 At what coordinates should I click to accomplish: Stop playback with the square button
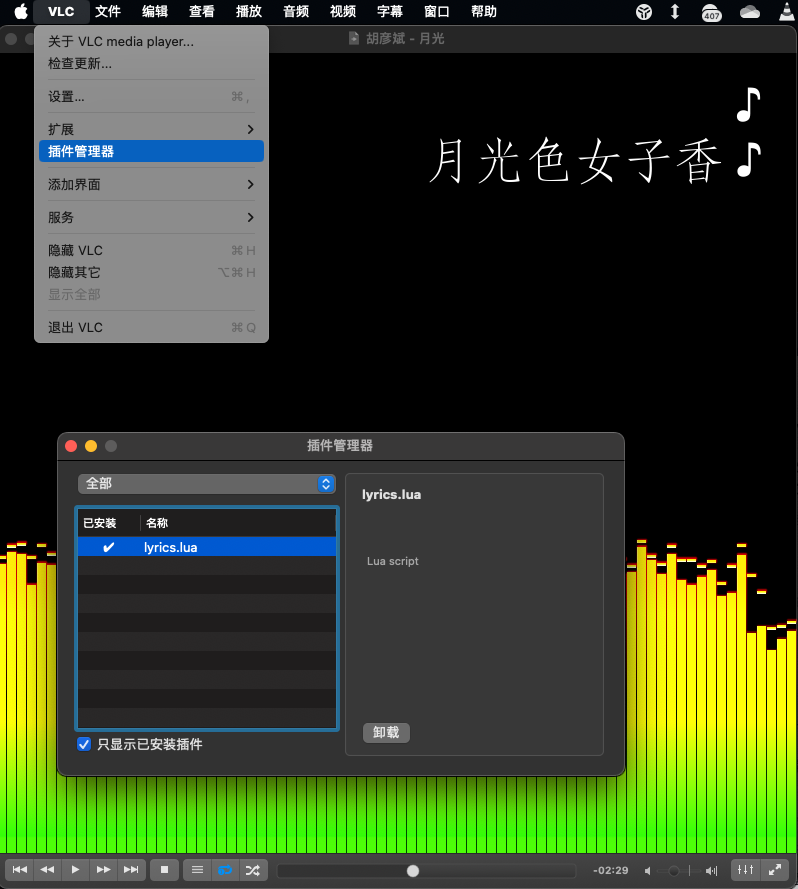coord(164,869)
